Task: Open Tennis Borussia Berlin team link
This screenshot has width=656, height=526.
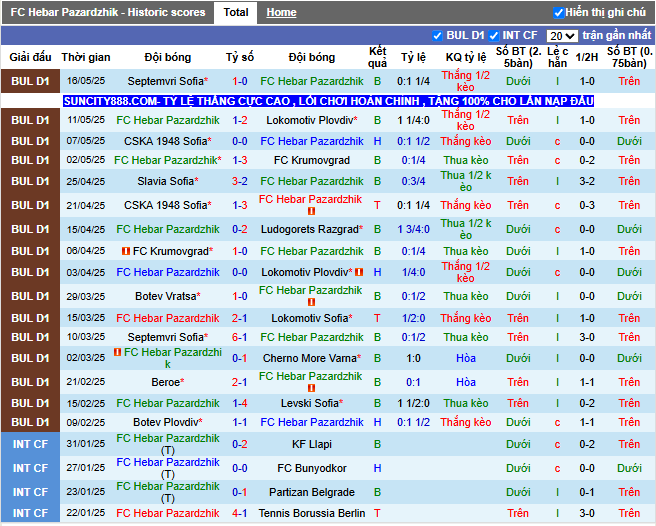Action: point(312,513)
